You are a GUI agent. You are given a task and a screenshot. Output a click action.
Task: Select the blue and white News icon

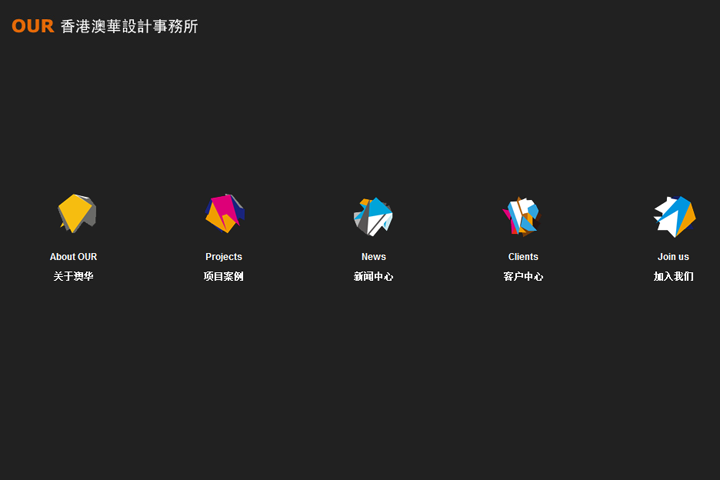point(373,215)
